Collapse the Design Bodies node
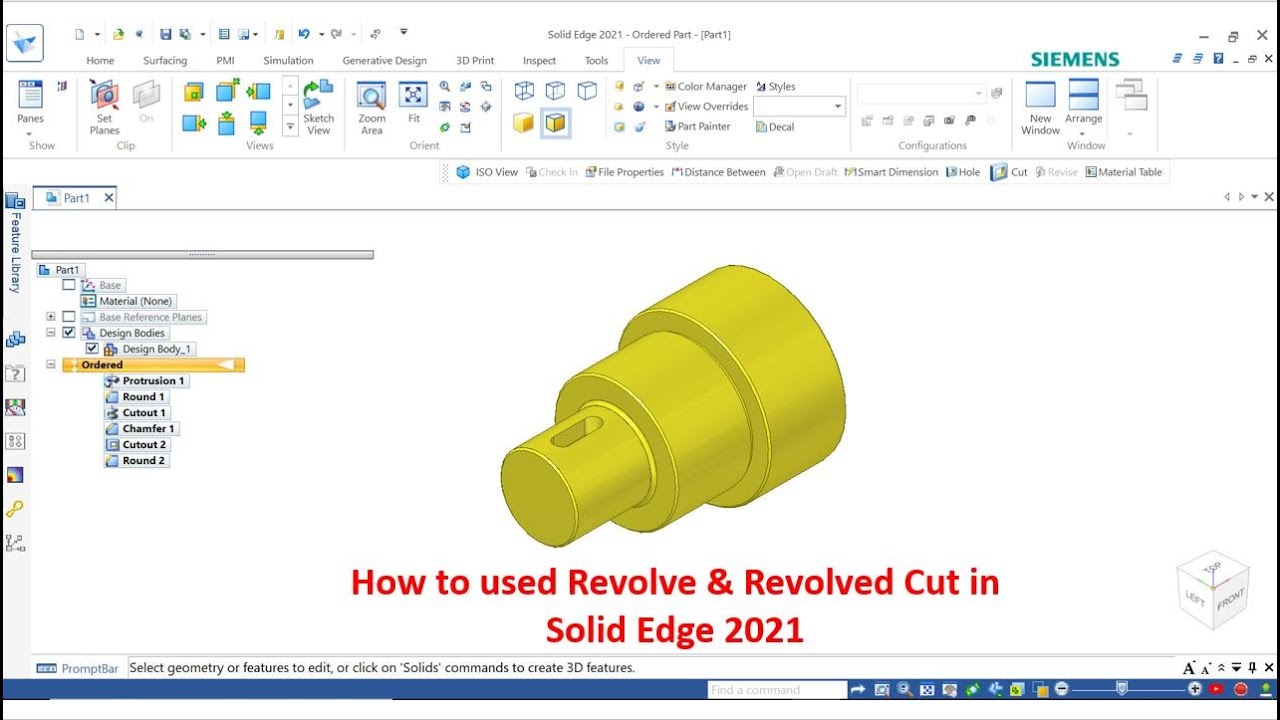This screenshot has width=1280, height=720. click(x=51, y=333)
